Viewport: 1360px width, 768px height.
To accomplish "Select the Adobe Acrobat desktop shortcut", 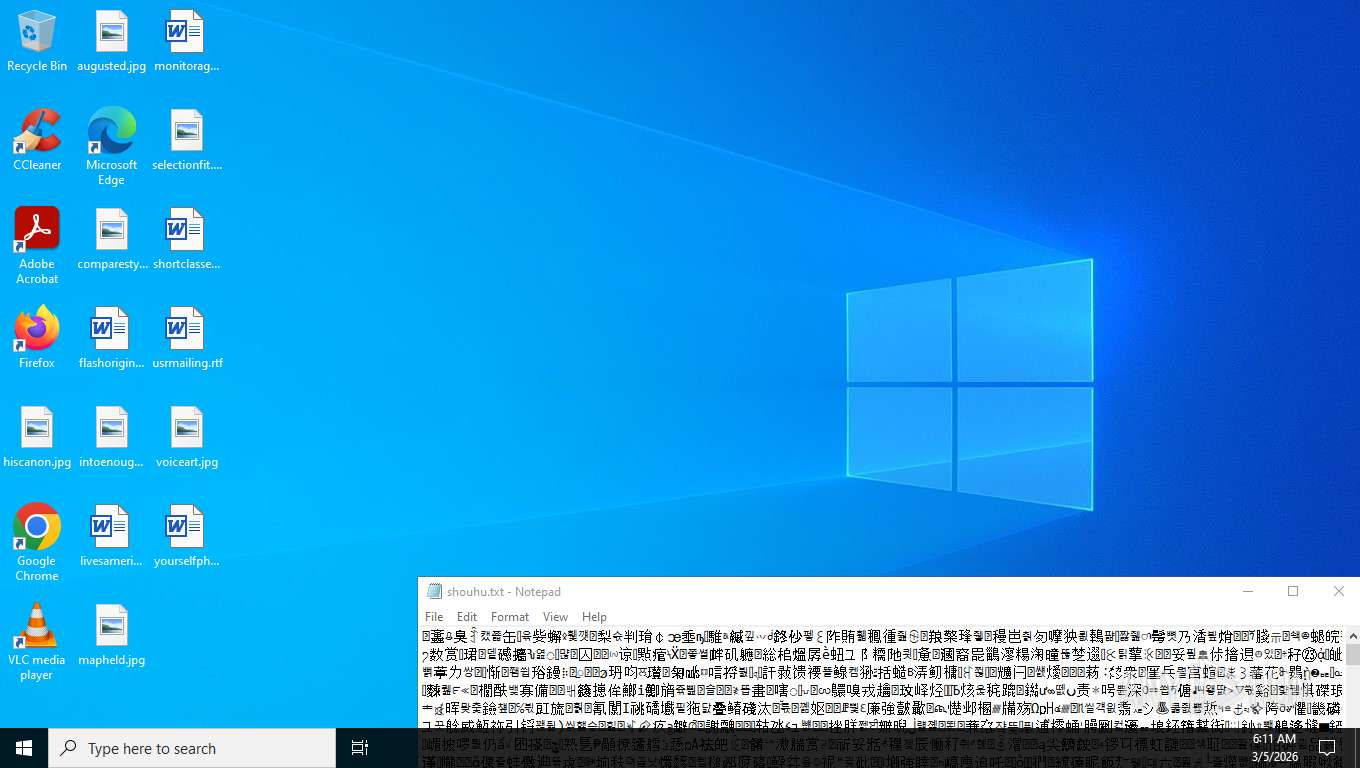I will click(37, 246).
